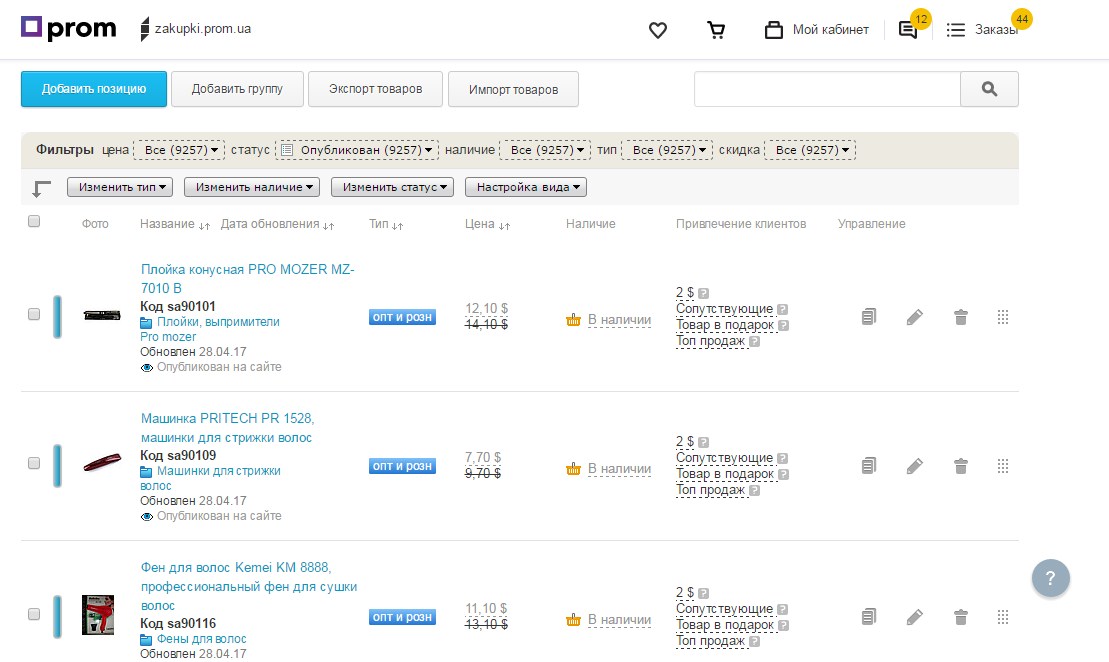This screenshot has width=1109, height=662.
Task: Grab drag handle of Плойка конусная row
Action: pyautogui.click(x=1003, y=317)
